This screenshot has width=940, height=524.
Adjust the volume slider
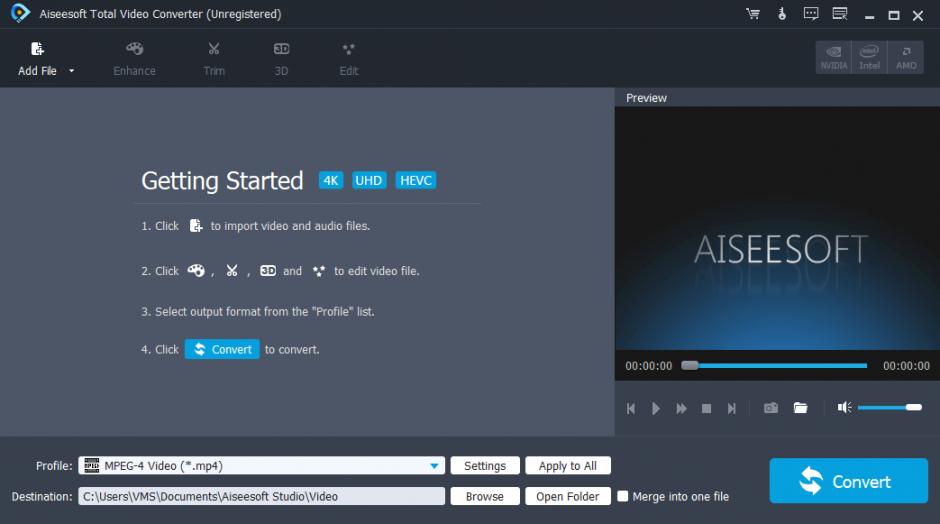coord(890,408)
